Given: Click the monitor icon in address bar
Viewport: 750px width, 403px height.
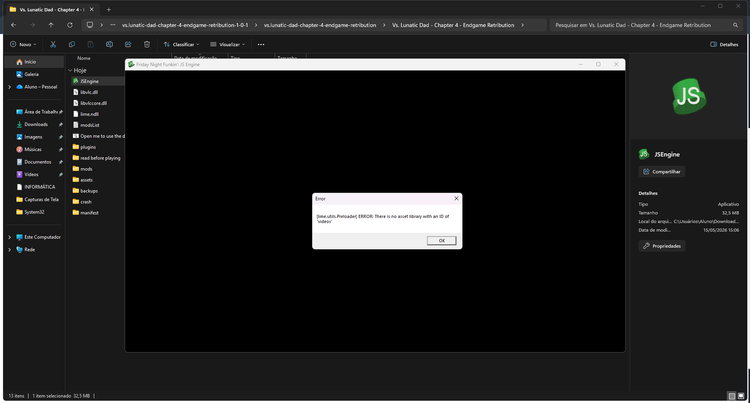Looking at the screenshot, I should click(x=90, y=25).
